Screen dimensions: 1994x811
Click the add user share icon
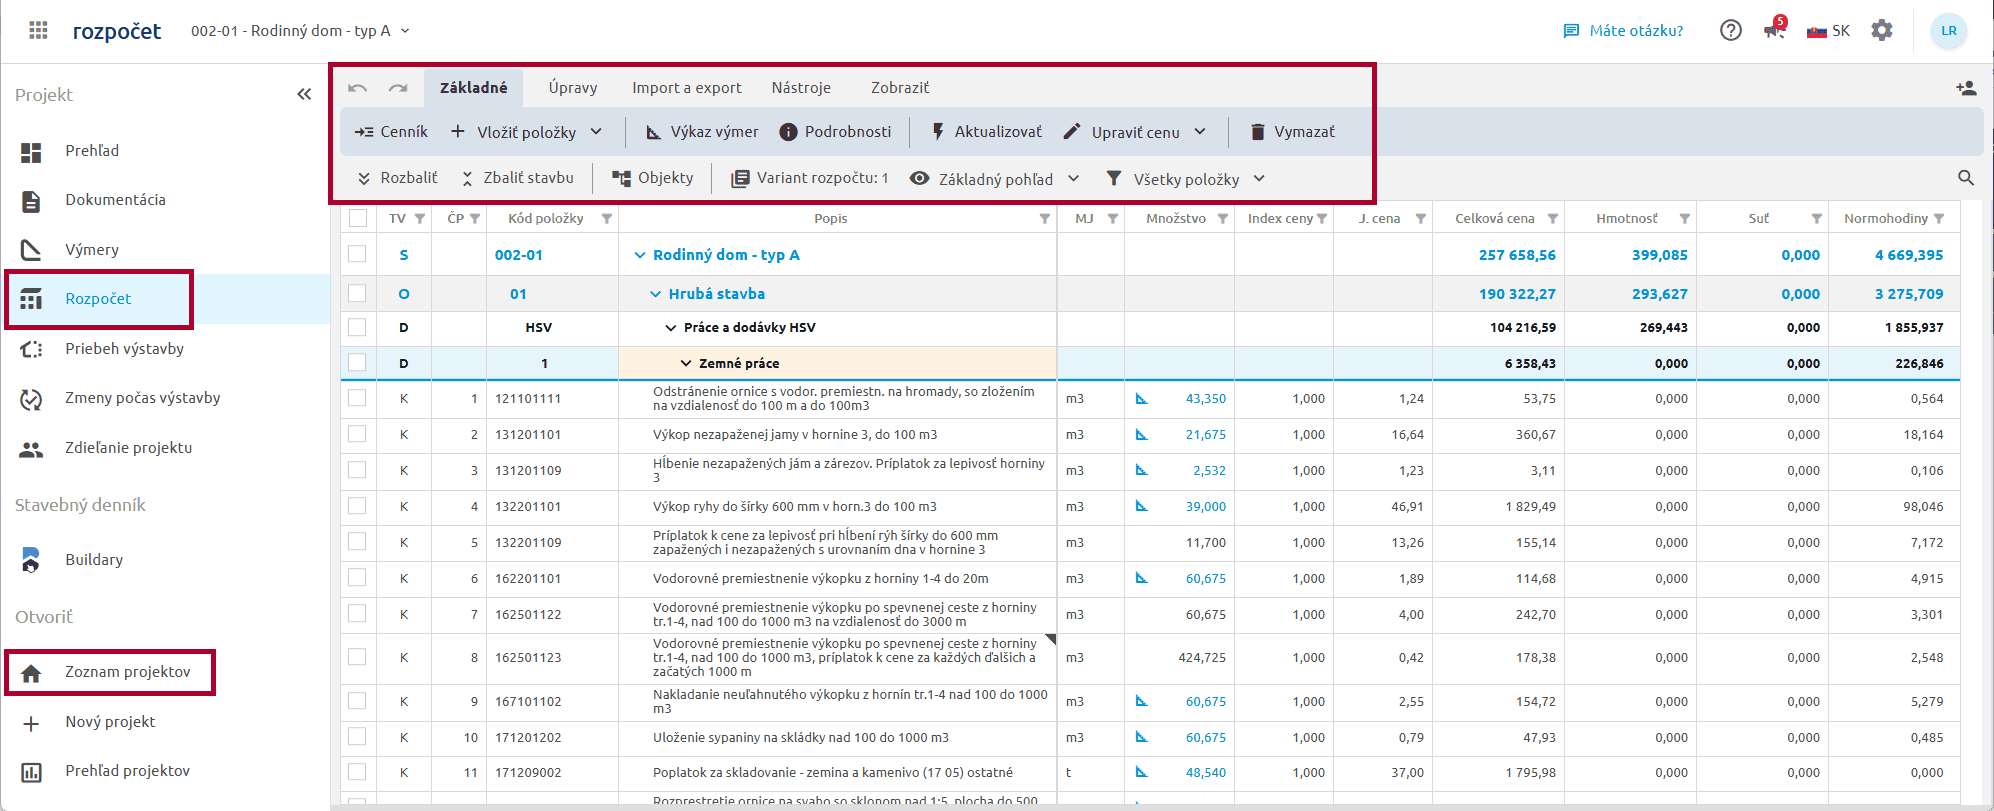click(x=1965, y=88)
